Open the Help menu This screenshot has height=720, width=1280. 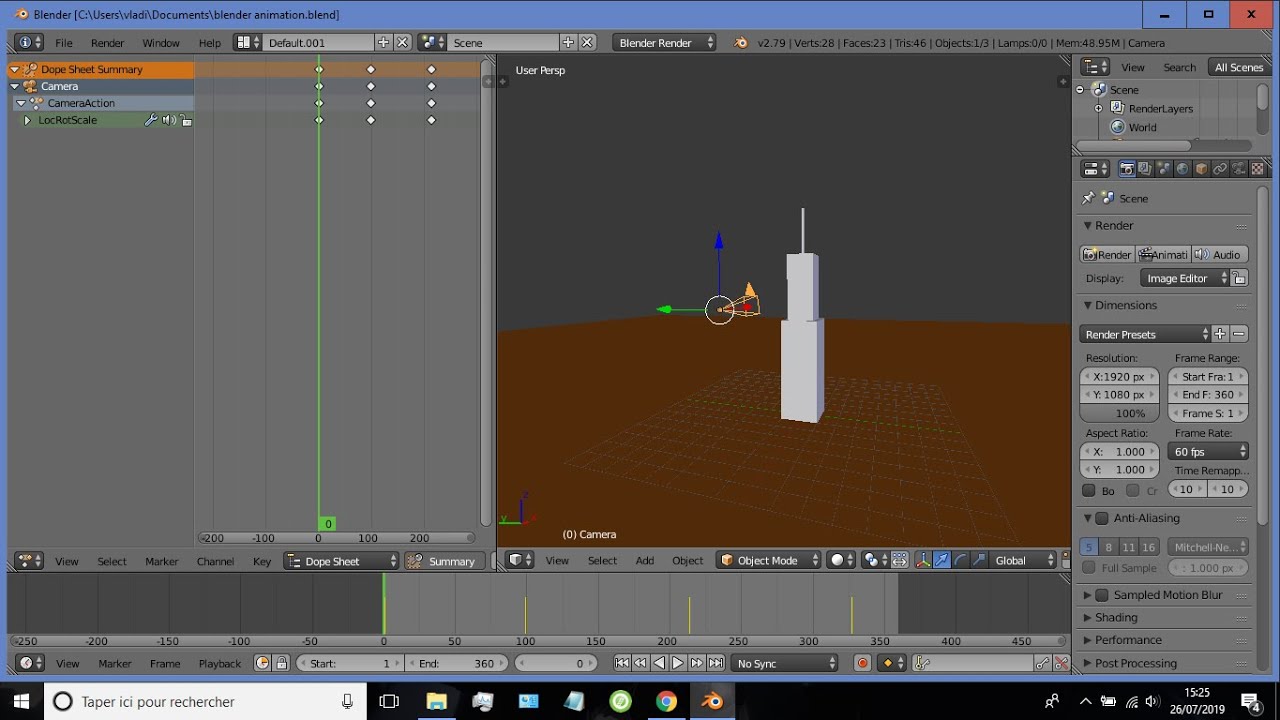[210, 43]
